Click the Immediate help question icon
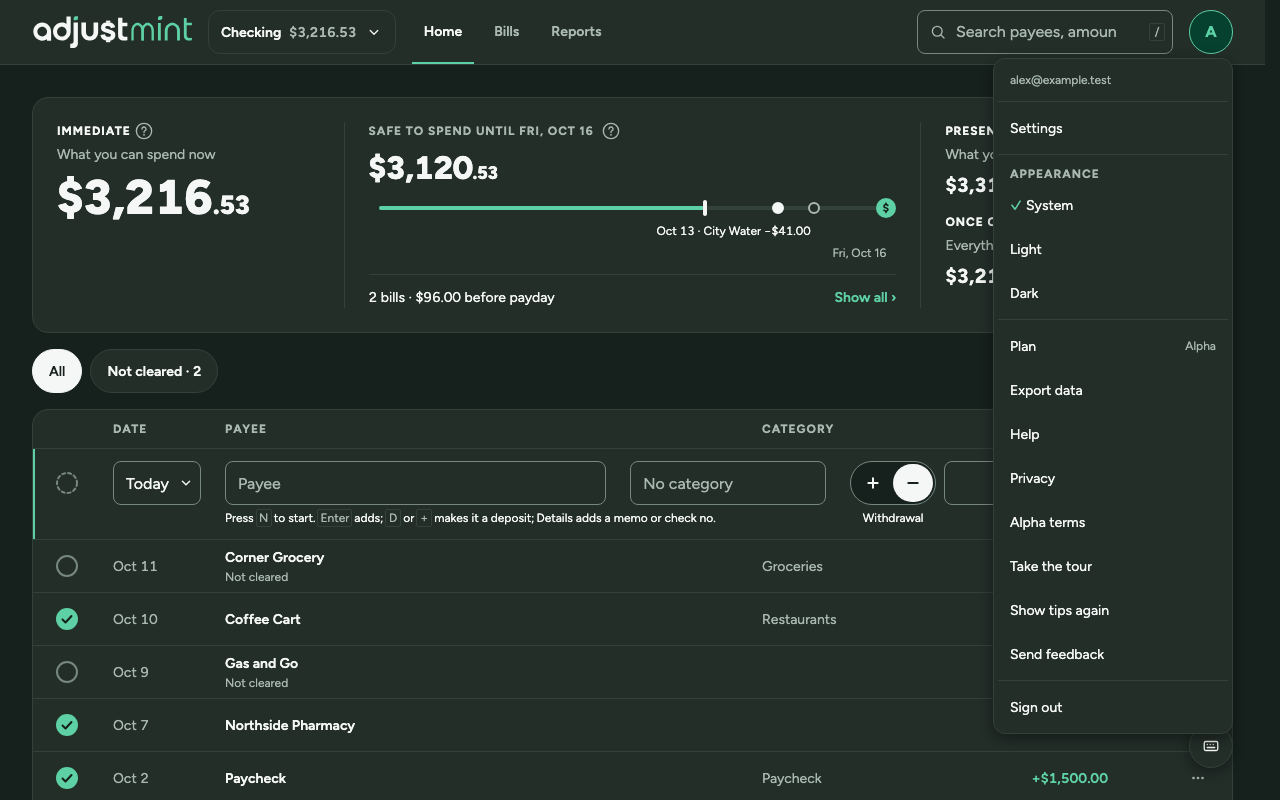The image size is (1280, 800). (x=144, y=131)
